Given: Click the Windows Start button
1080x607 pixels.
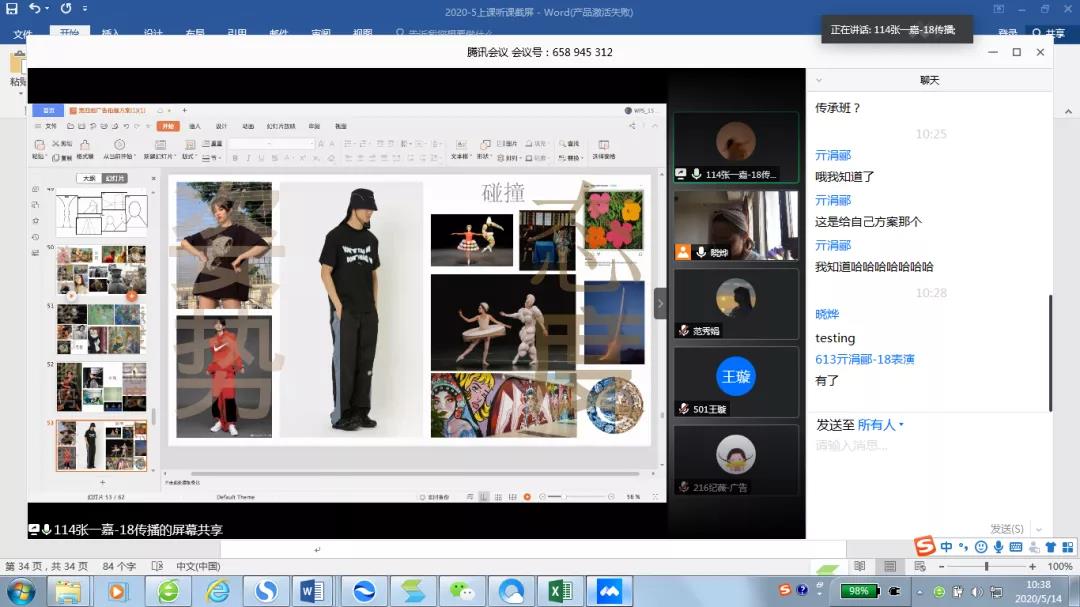Looking at the screenshot, I should pyautogui.click(x=19, y=591).
